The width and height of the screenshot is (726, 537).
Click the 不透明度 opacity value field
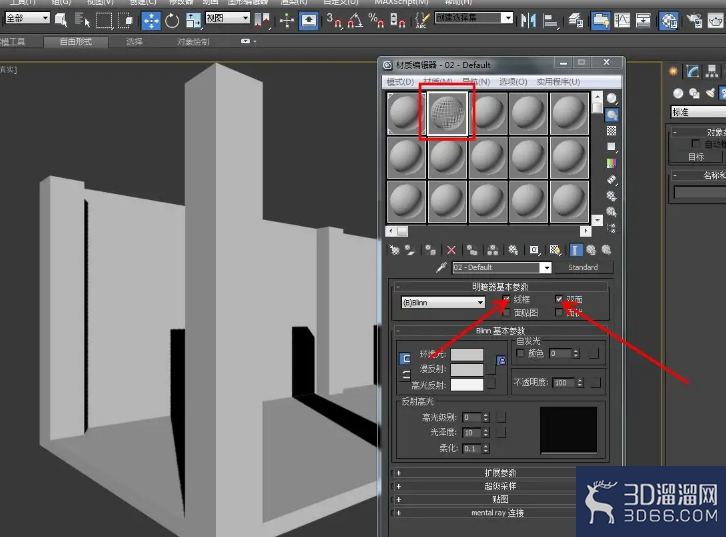564,383
